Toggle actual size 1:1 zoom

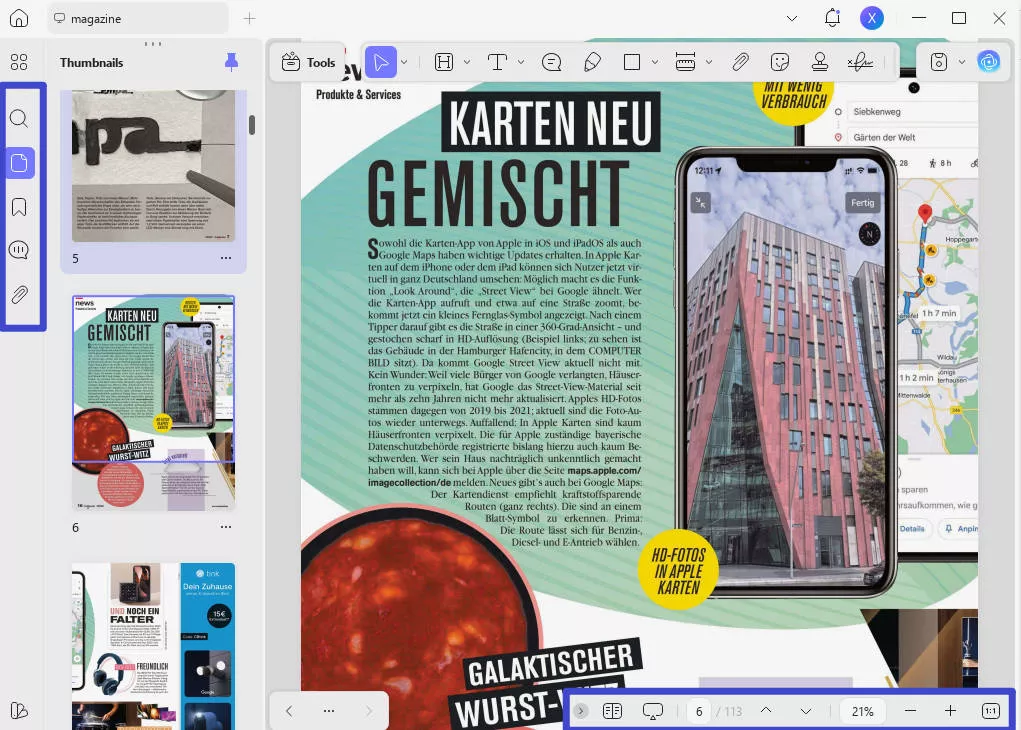[990, 711]
